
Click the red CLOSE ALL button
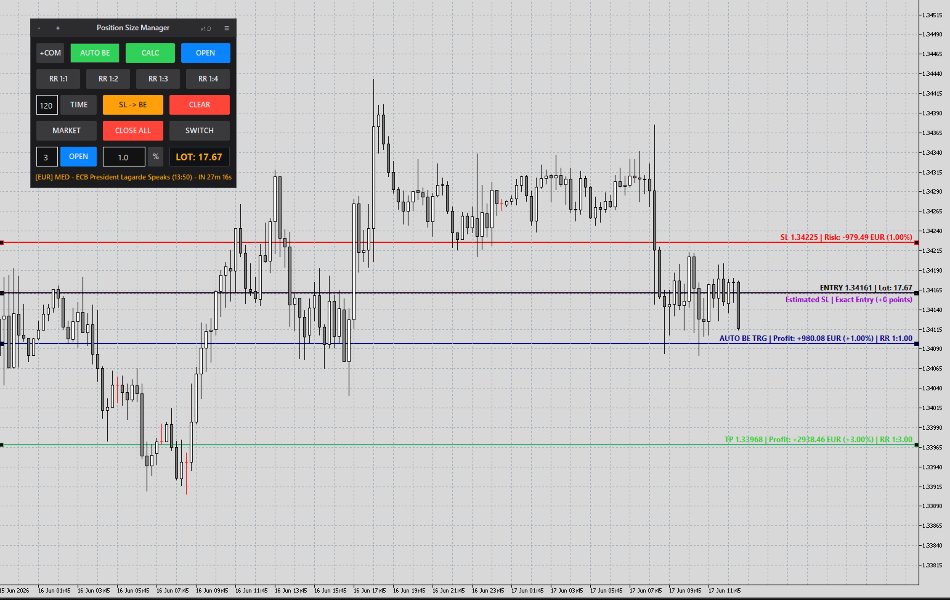click(x=133, y=131)
